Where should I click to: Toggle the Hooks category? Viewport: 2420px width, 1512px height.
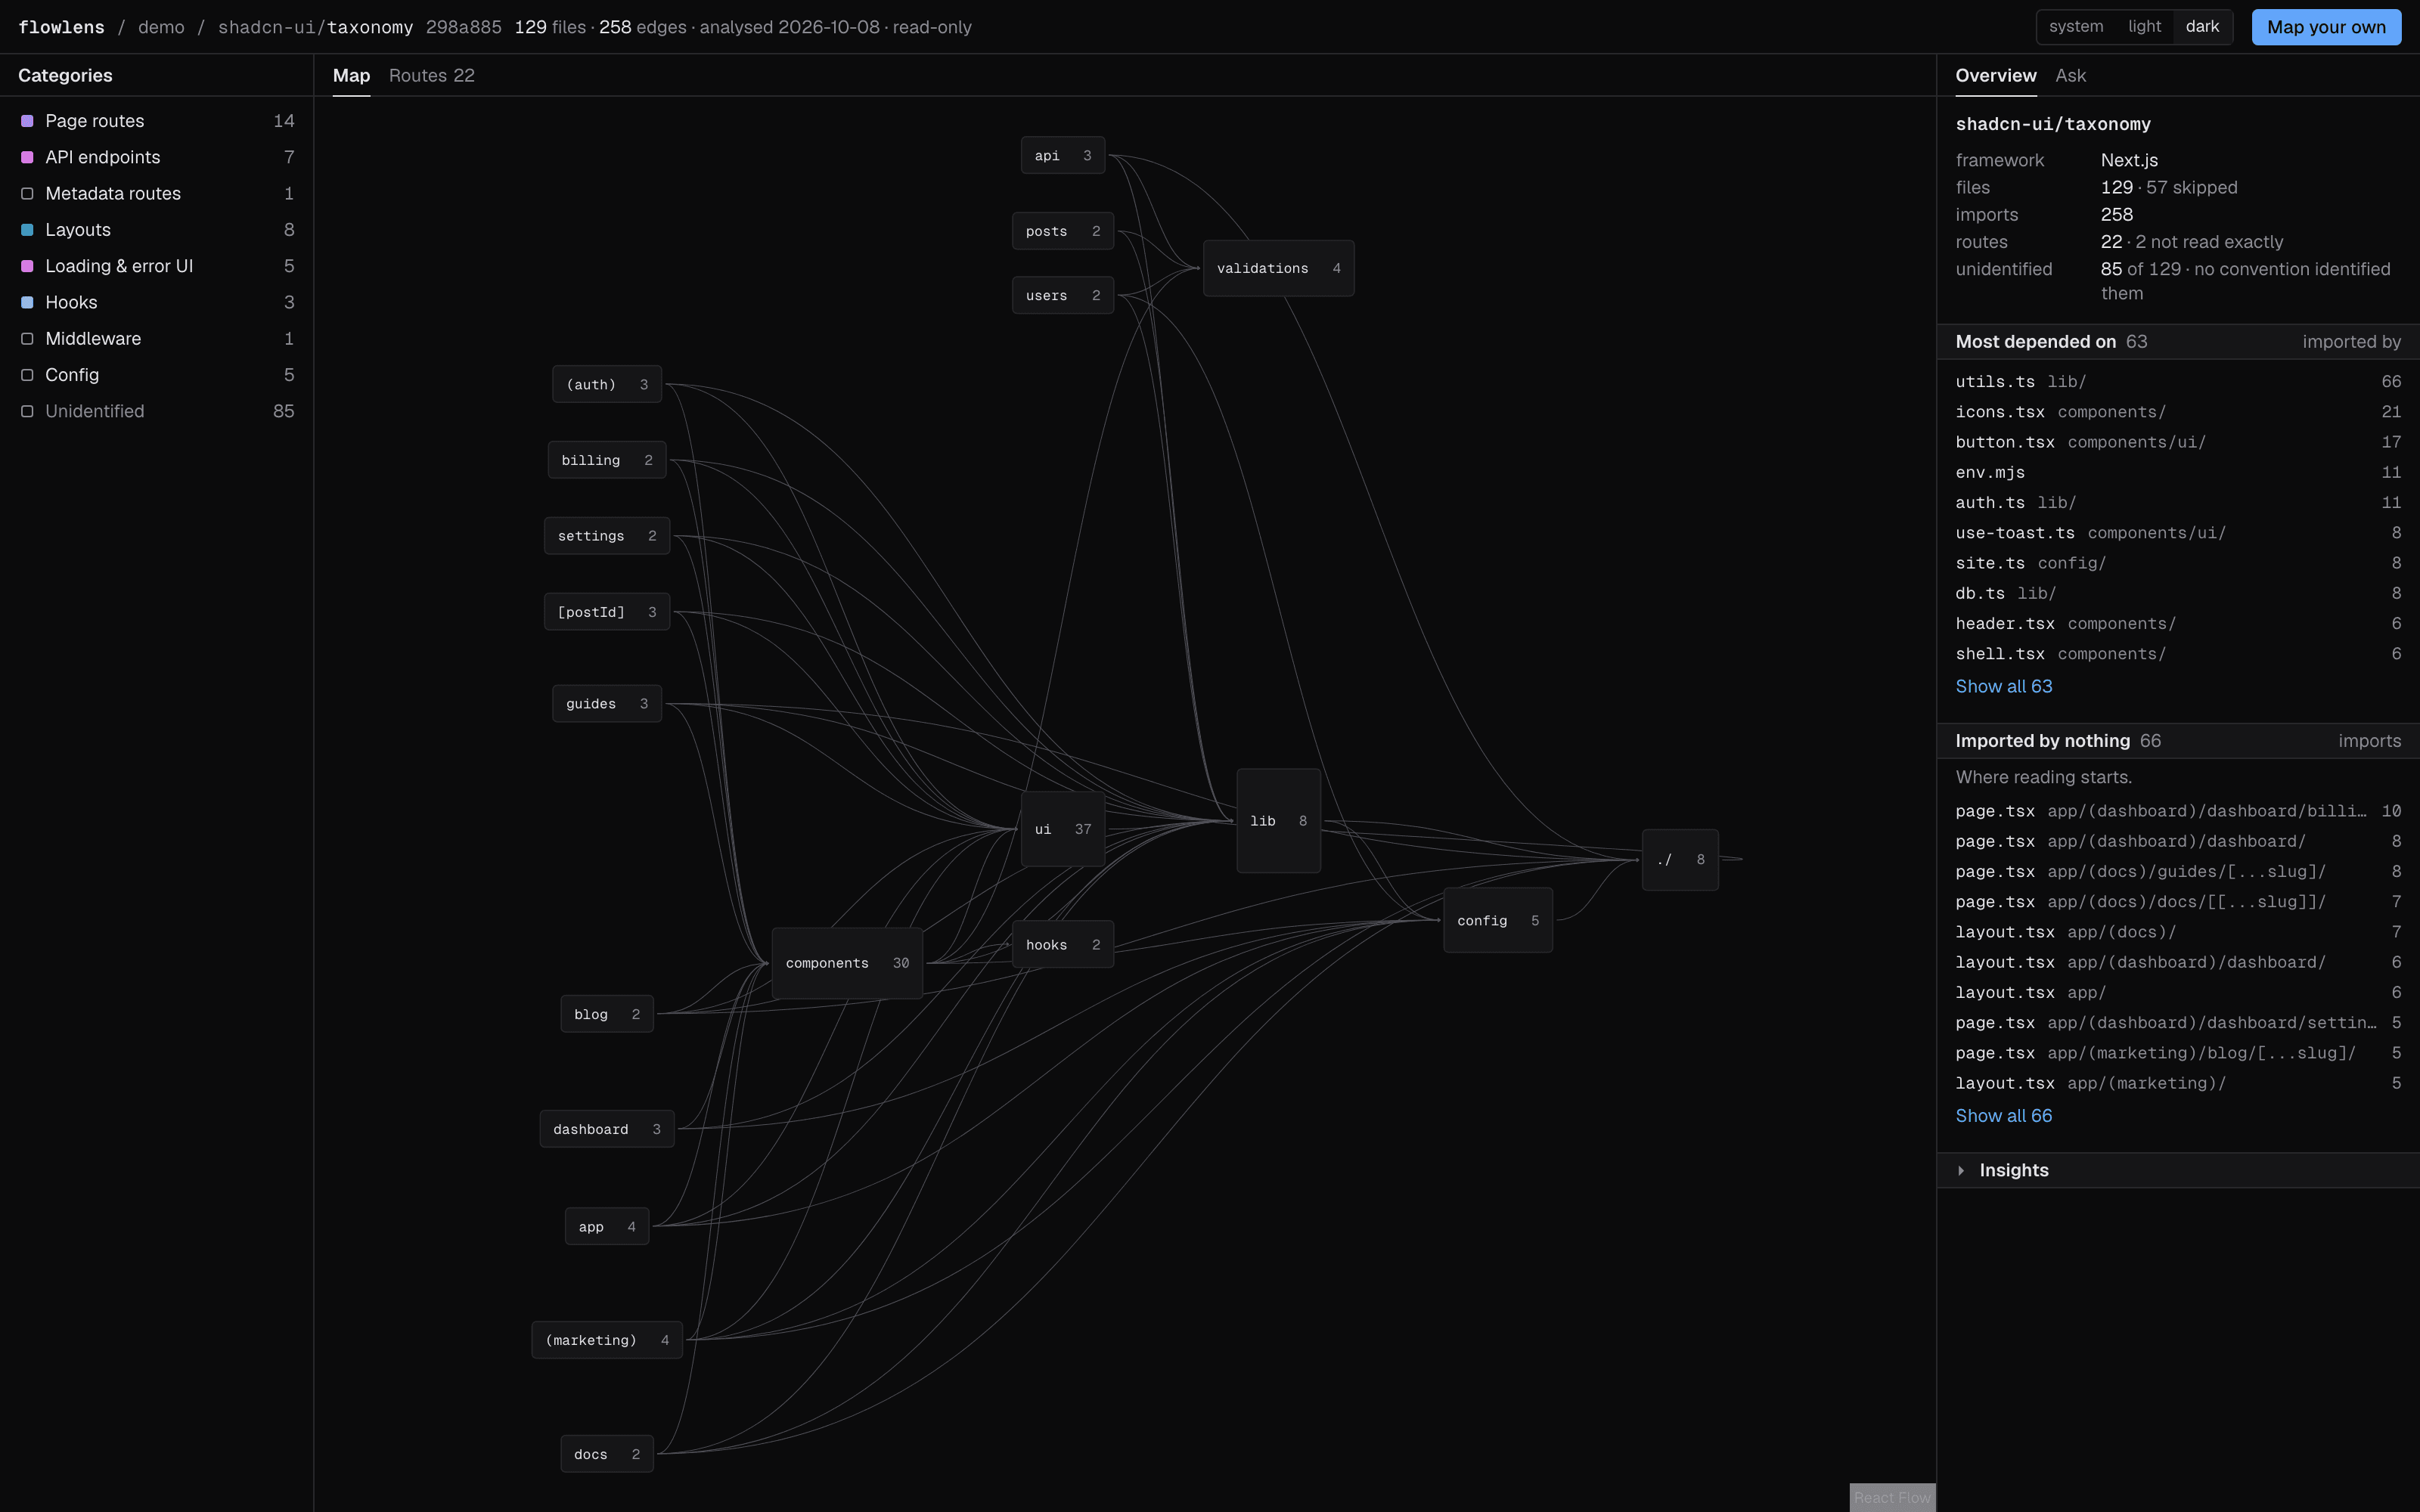click(157, 302)
